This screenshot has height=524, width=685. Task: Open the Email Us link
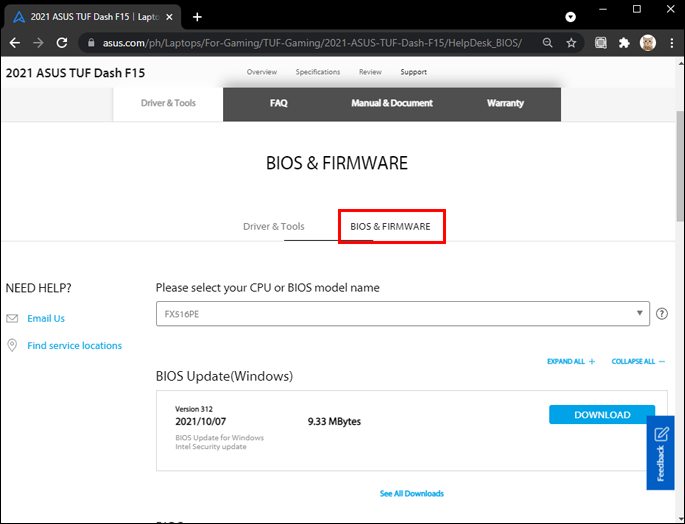click(x=46, y=318)
